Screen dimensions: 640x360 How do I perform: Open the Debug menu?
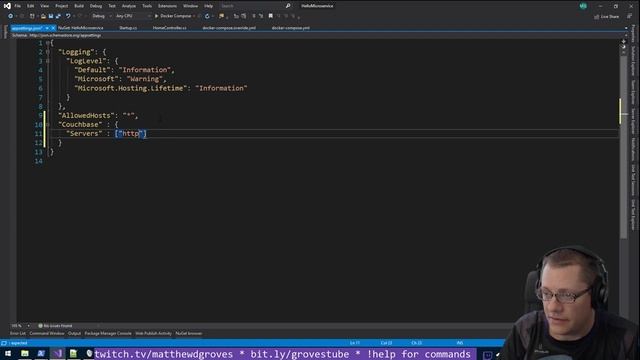pos(96,6)
